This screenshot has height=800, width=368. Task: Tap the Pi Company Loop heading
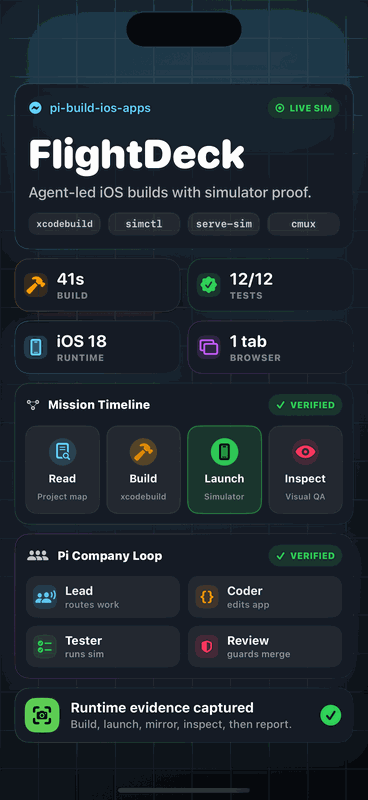110,556
